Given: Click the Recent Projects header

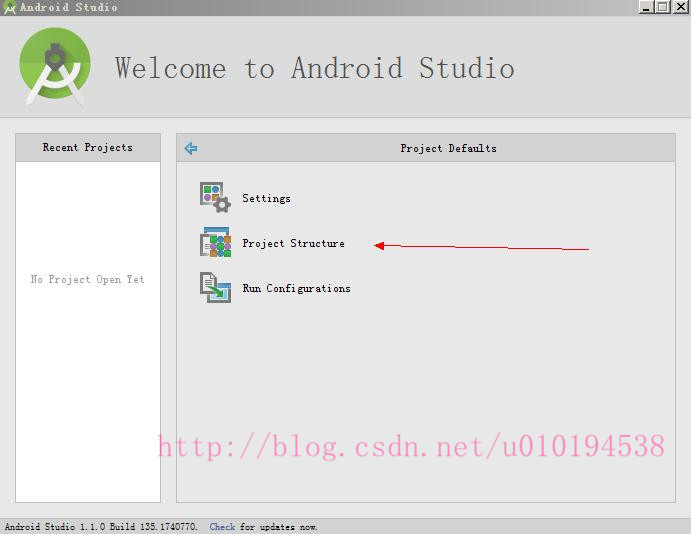Looking at the screenshot, I should (x=88, y=148).
